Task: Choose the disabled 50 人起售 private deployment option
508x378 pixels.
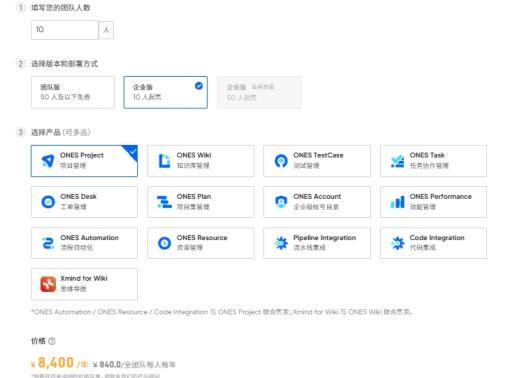Action: (259, 92)
